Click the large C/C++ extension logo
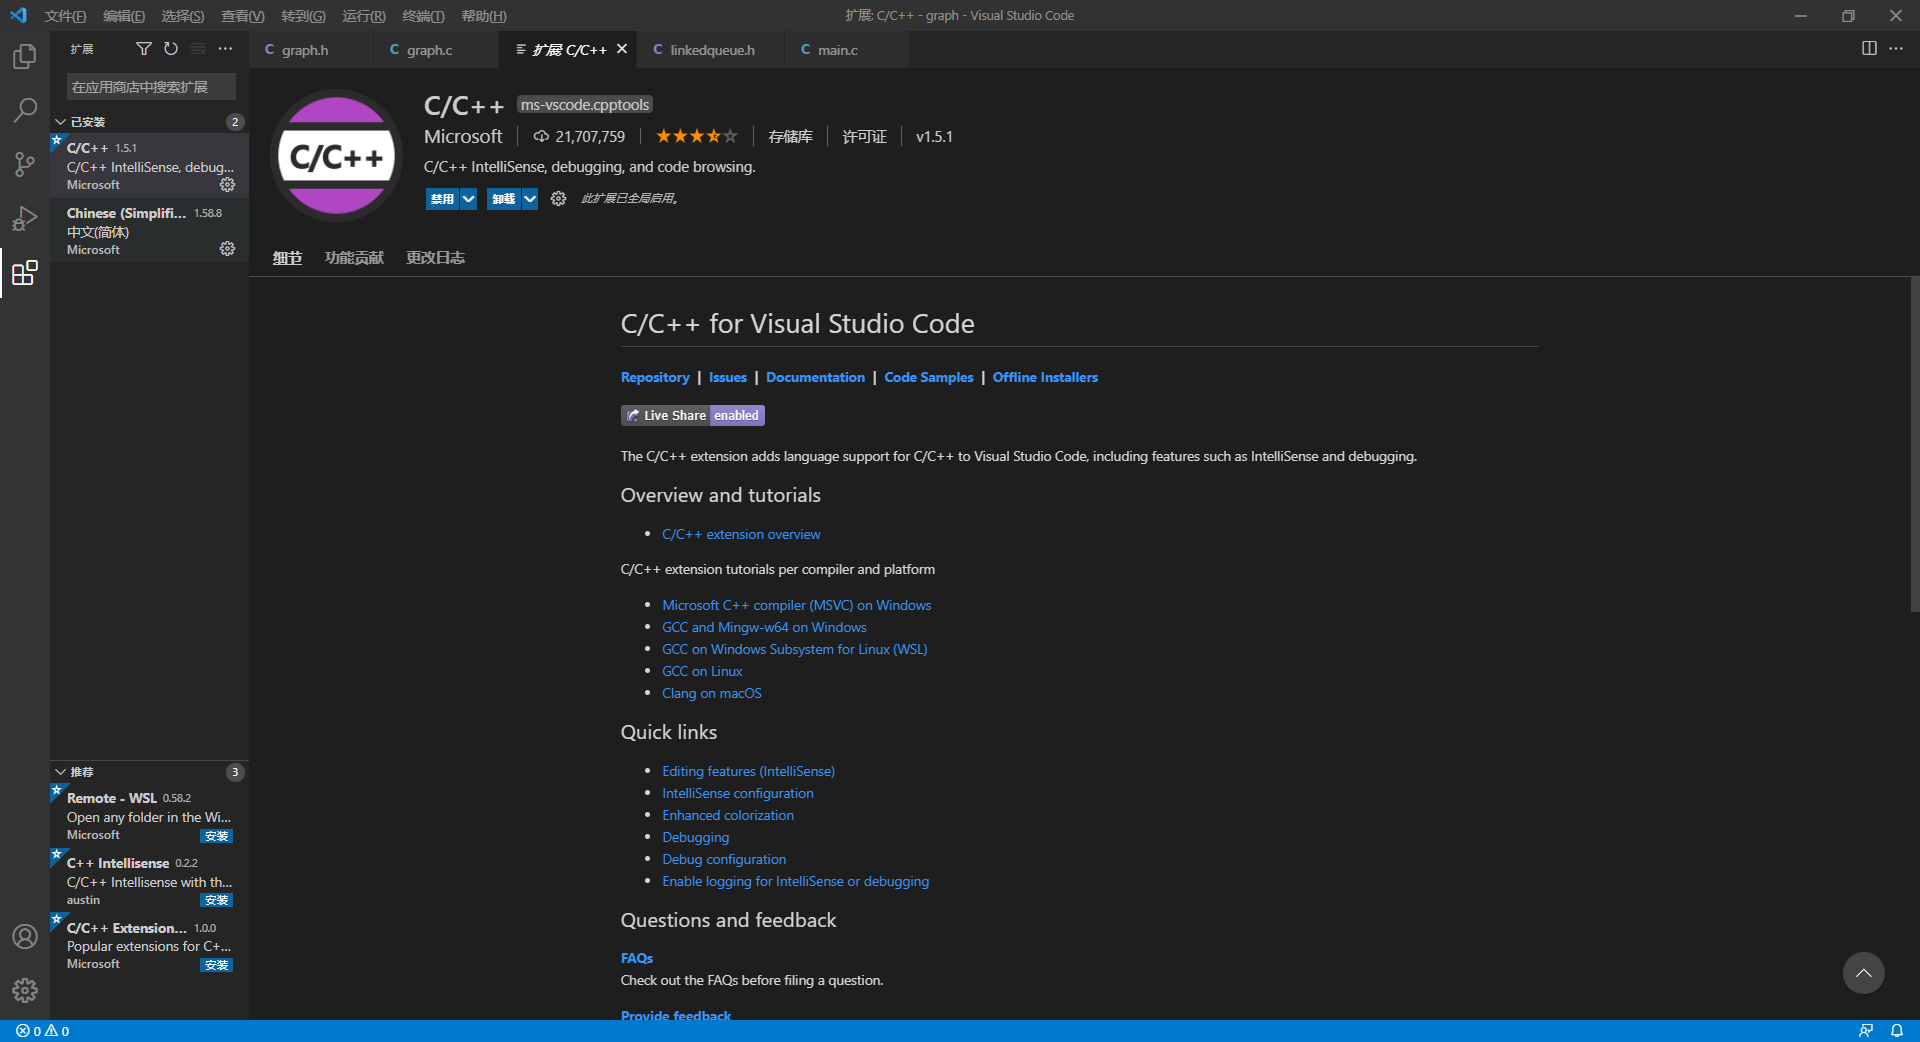The height and width of the screenshot is (1042, 1920). pos(336,156)
